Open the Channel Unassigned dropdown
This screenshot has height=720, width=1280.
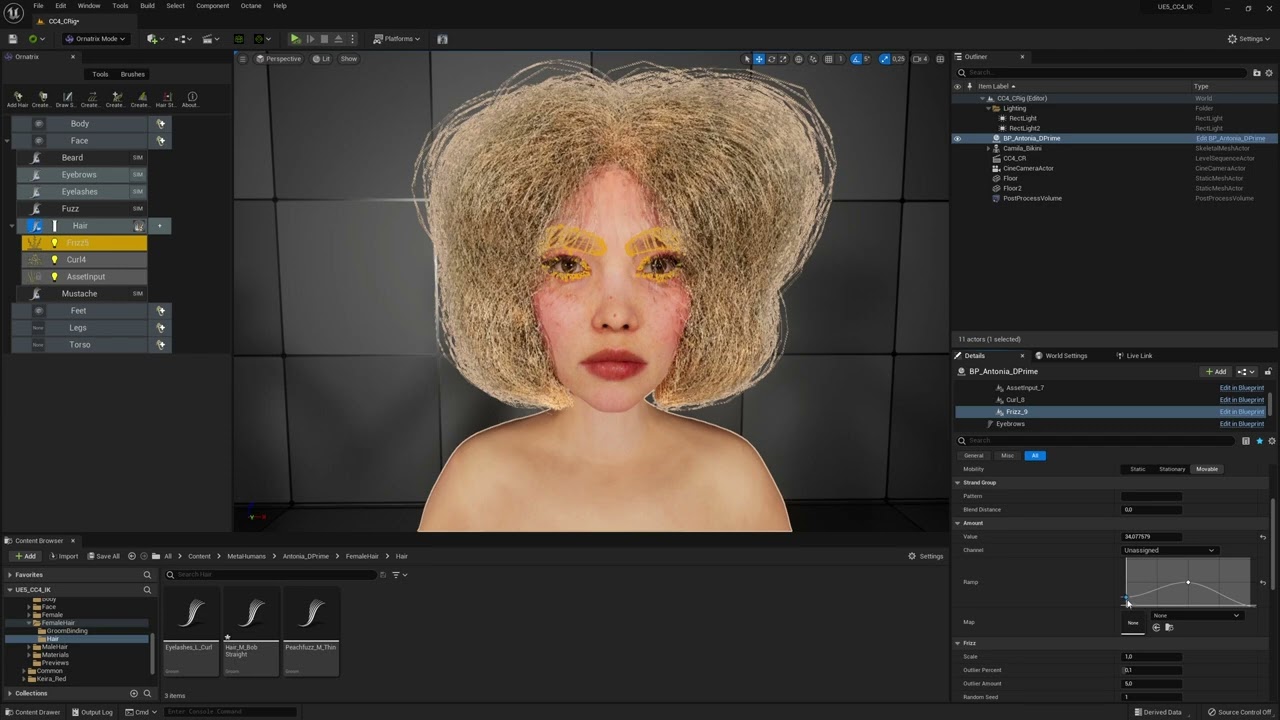(x=1169, y=550)
